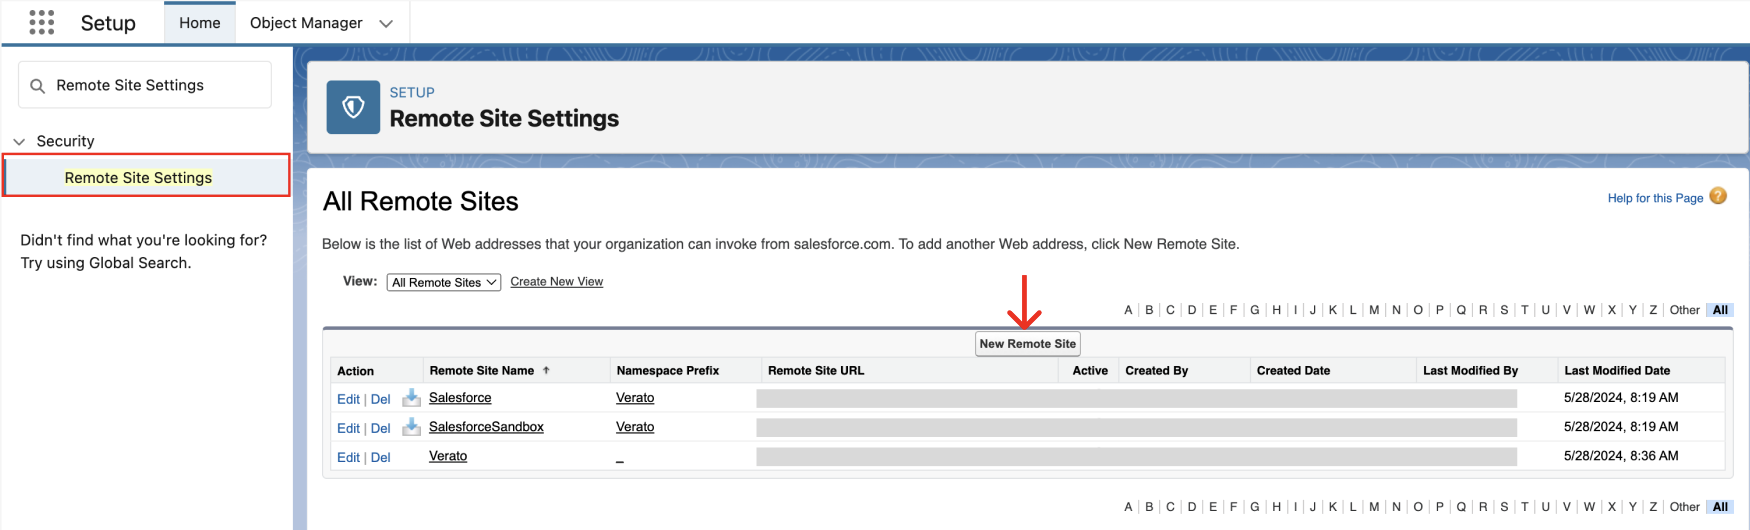Viewport: 1750px width, 530px height.
Task: Edit the Salesforce remote site
Action: click(x=348, y=399)
